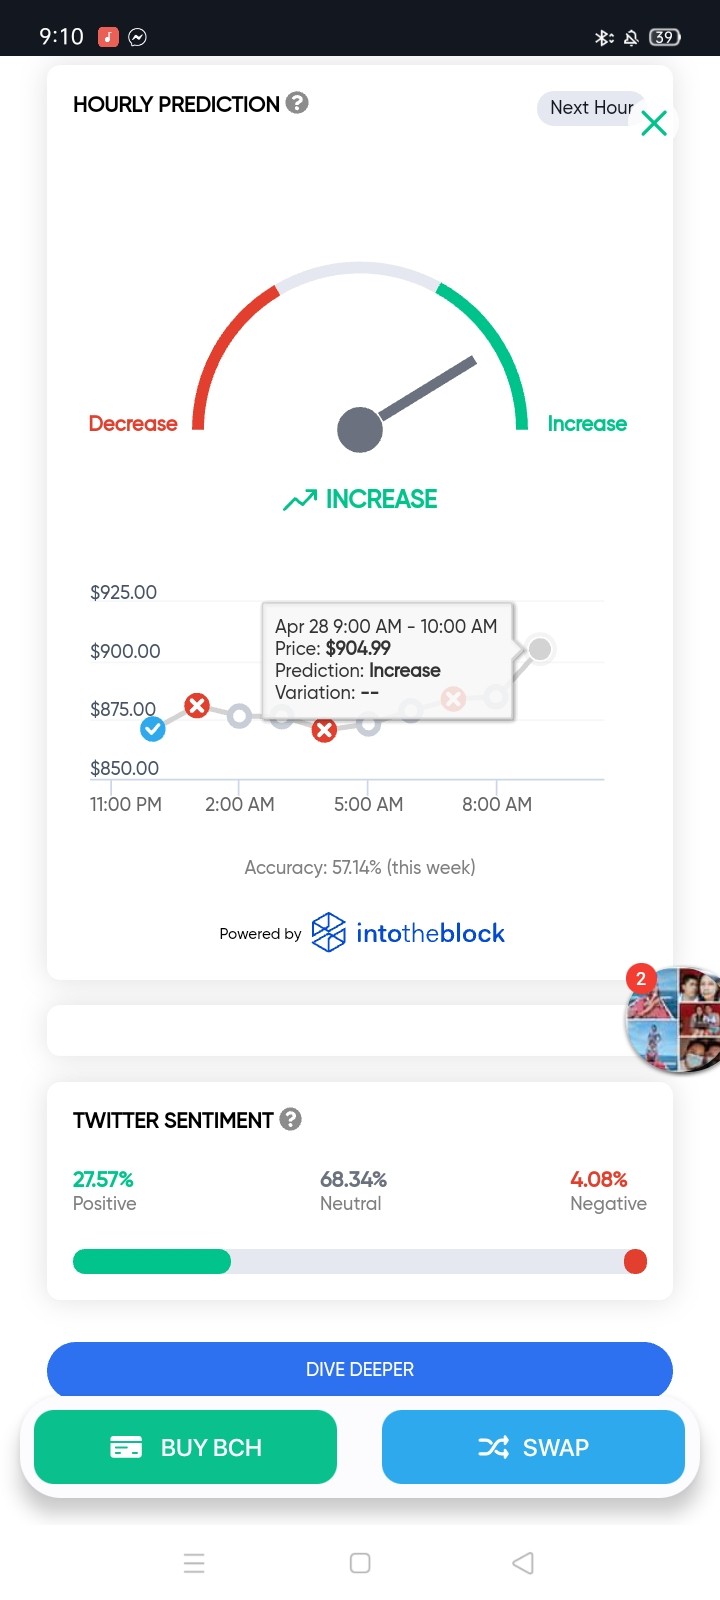Screen dimensions: 720x1600
Task: Open the Twitter Sentiment help icon
Action: [x=290, y=1119]
